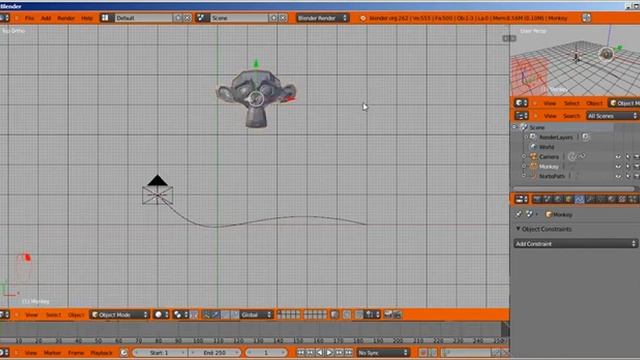This screenshot has height=360, width=640.
Task: Add a new scene next to Scene field
Action: [274, 18]
